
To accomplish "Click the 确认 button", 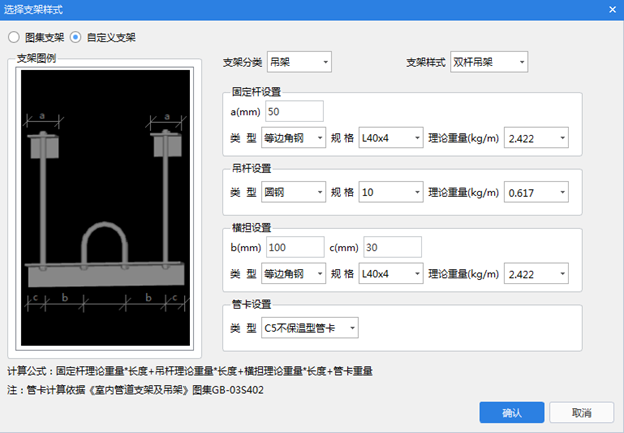I will point(512,412).
